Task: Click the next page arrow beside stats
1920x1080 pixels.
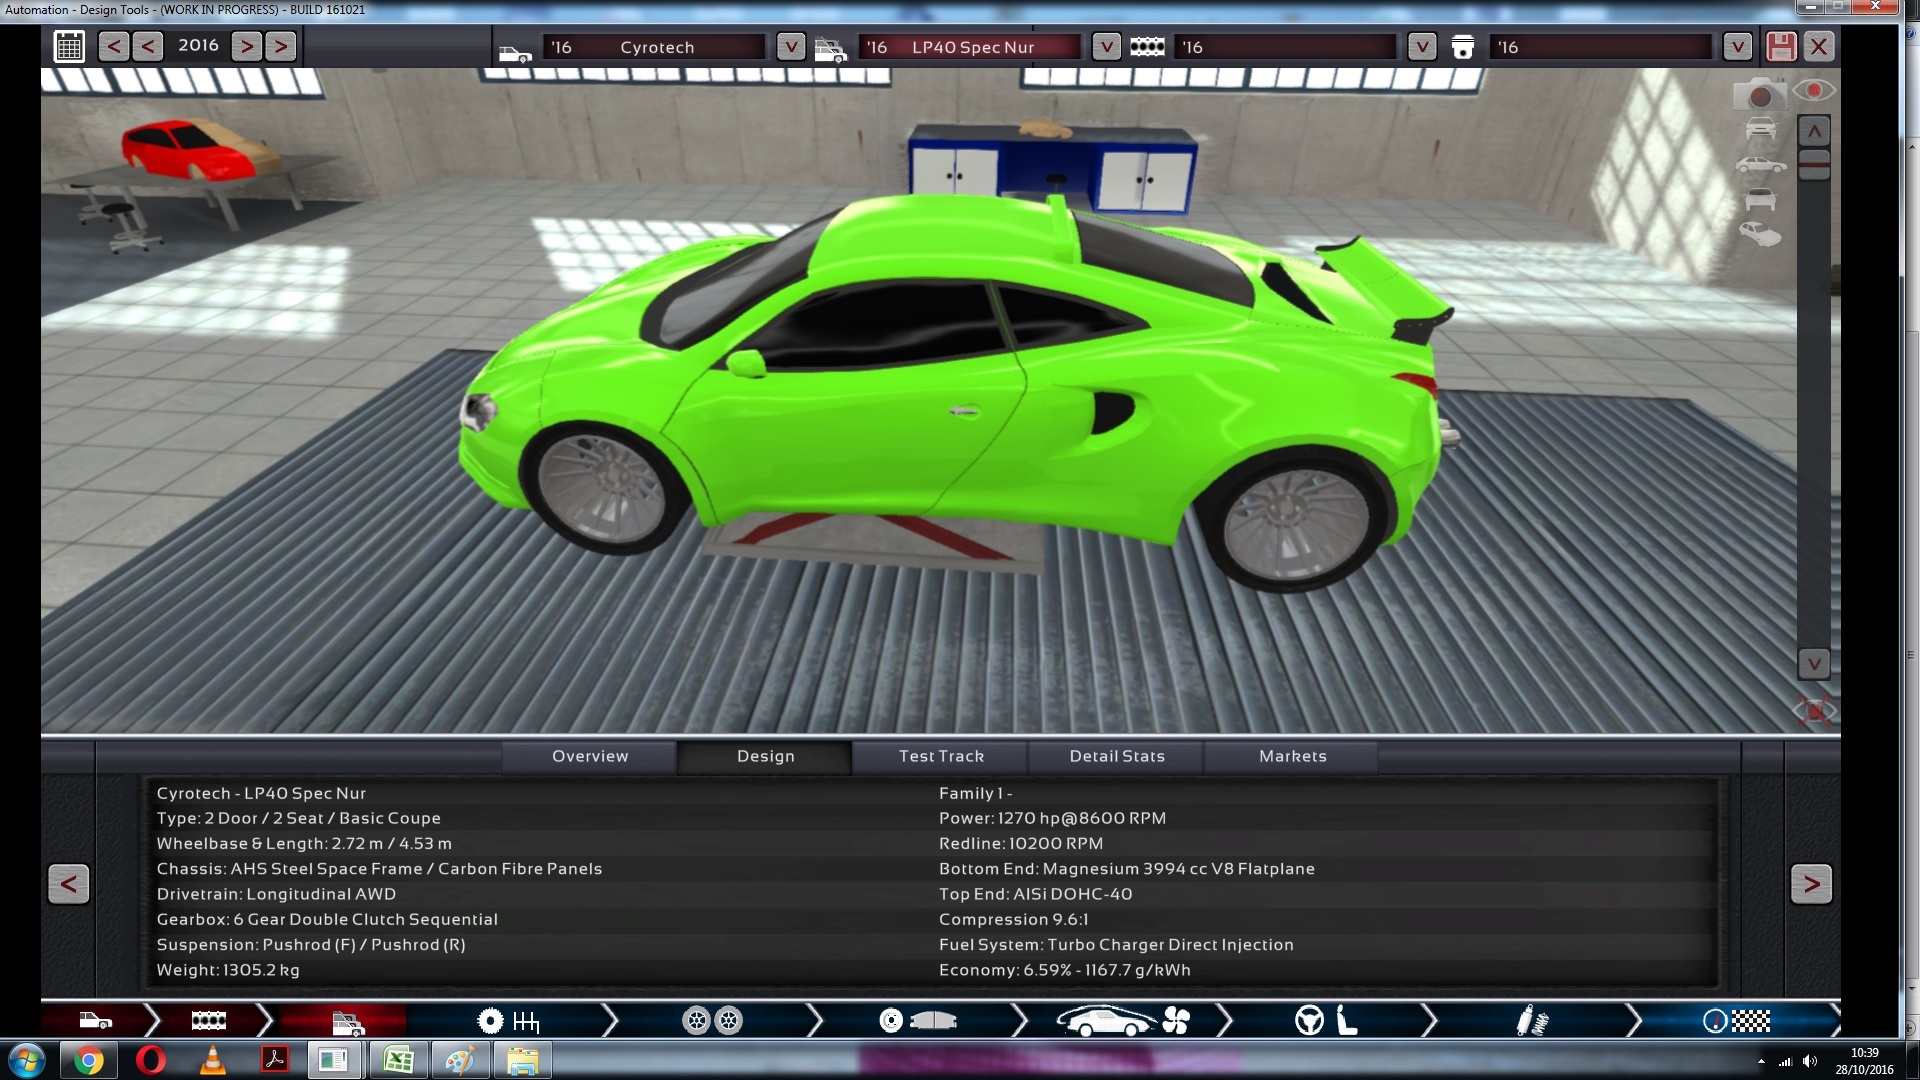Action: [1811, 884]
